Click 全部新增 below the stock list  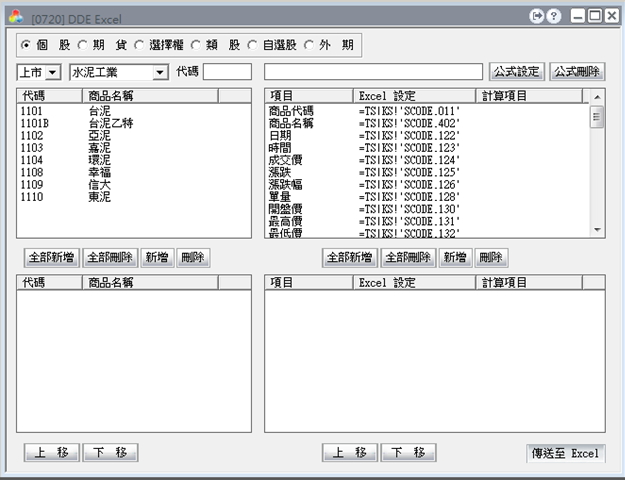pyautogui.click(x=49, y=257)
